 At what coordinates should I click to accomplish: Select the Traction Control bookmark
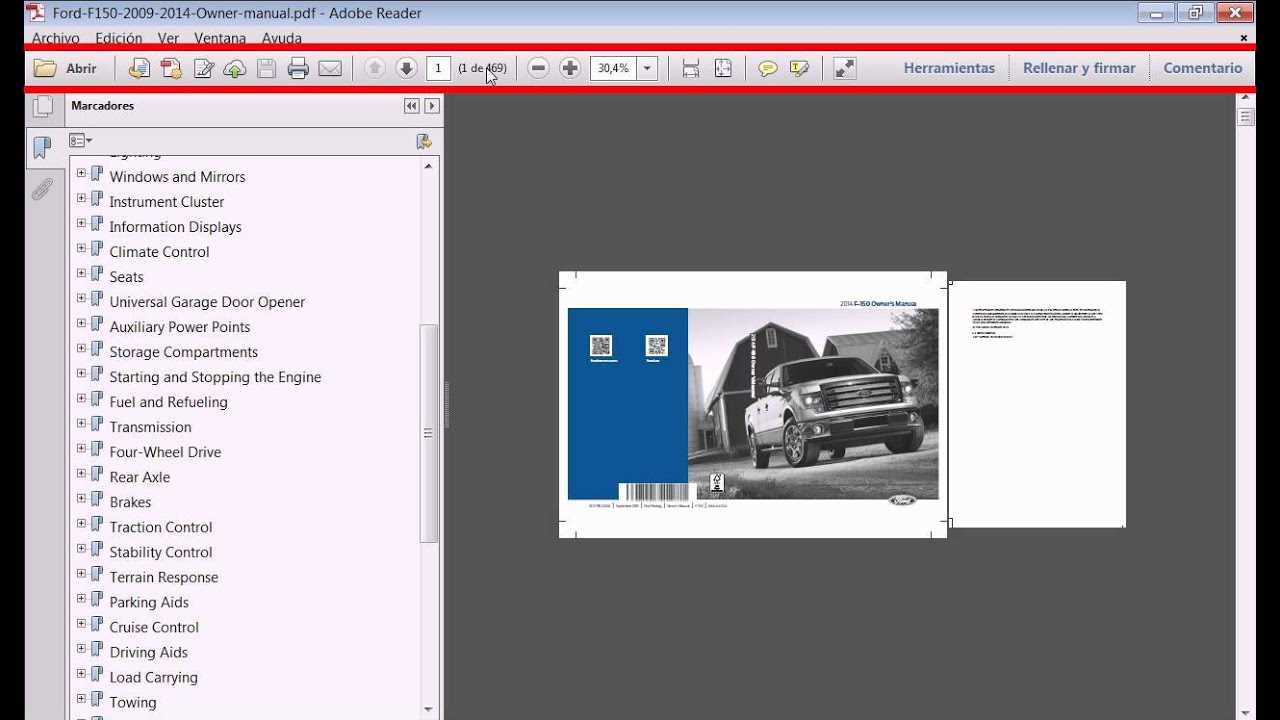click(x=161, y=527)
